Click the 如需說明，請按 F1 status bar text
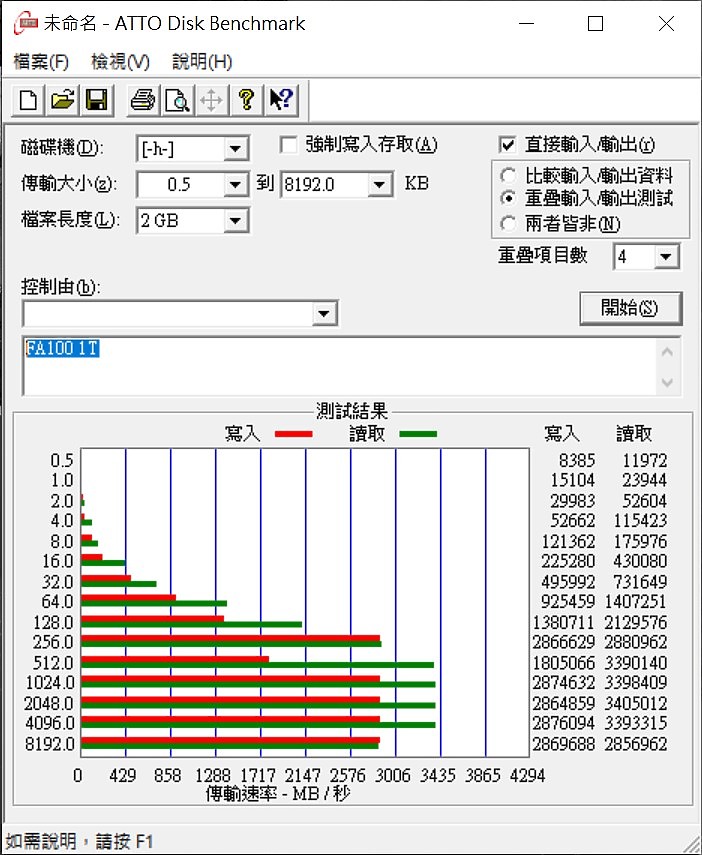702x855 pixels. (x=80, y=841)
